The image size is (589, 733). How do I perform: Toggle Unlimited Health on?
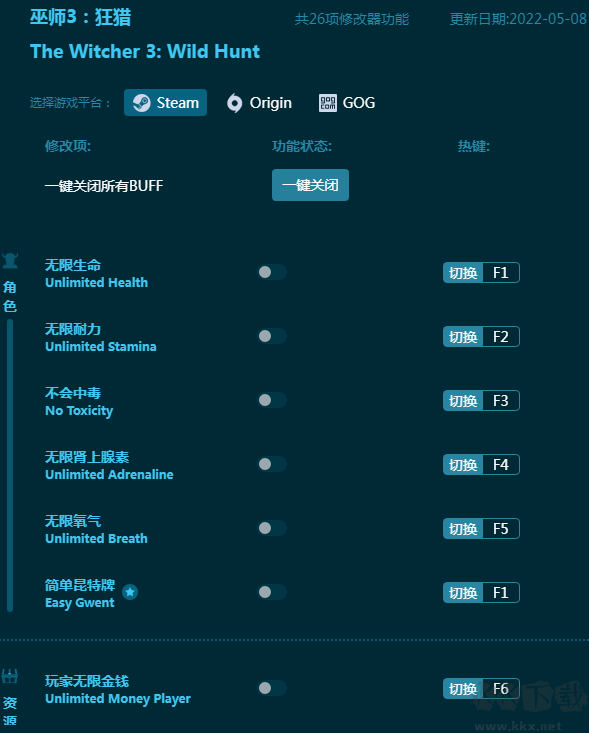coord(273,272)
